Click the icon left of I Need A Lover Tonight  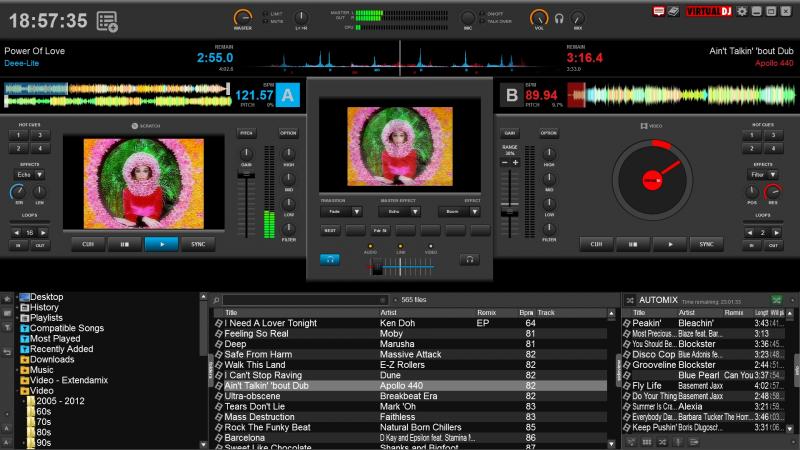coord(218,323)
